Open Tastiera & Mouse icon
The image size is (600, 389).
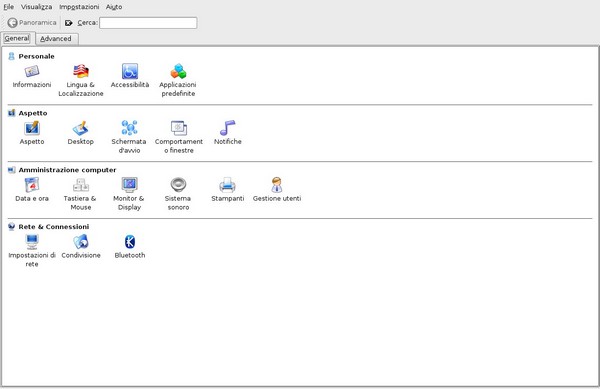81,185
